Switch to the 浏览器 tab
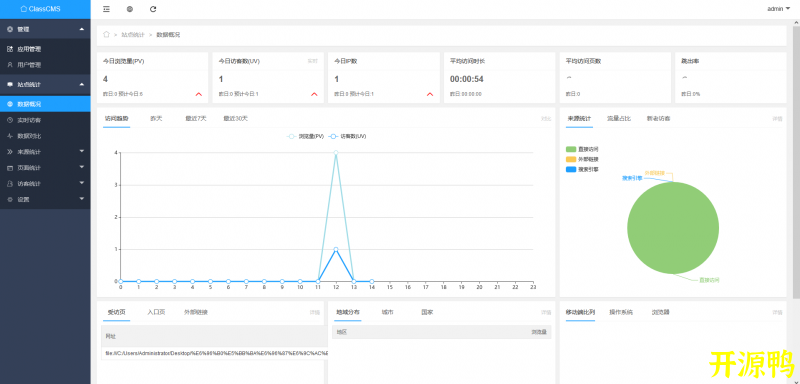 pyautogui.click(x=660, y=312)
